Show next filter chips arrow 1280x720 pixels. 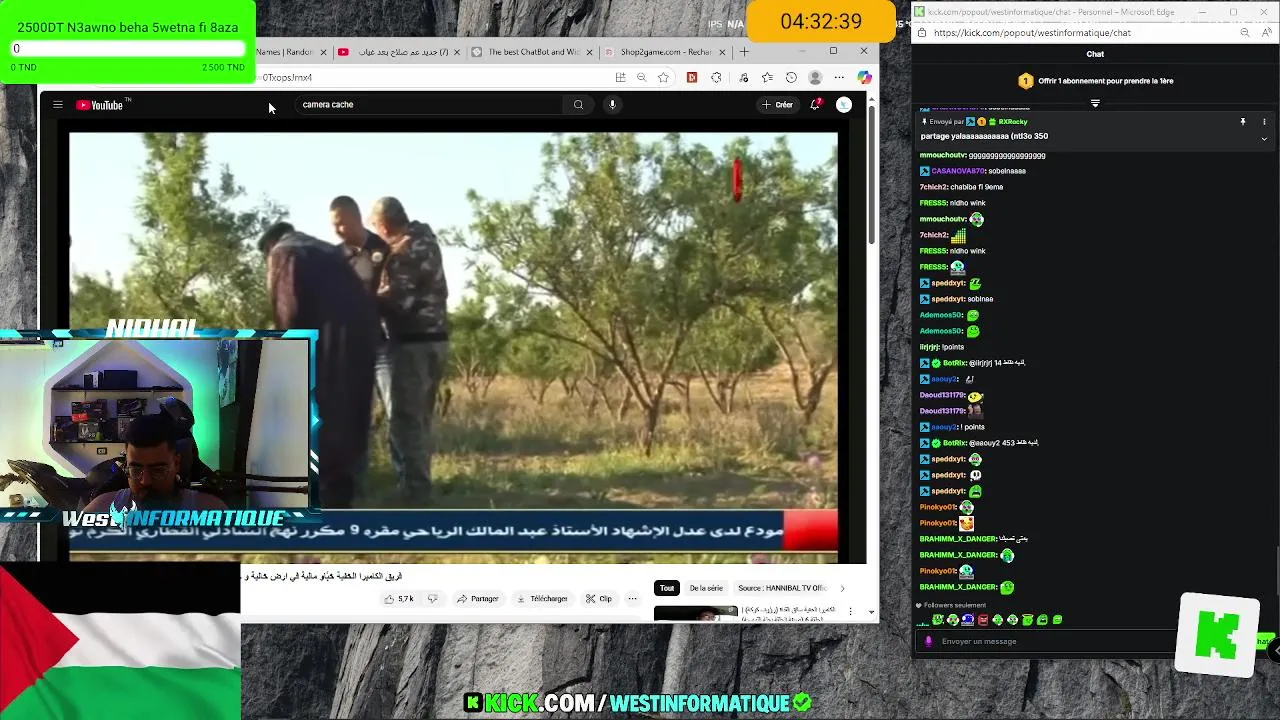click(842, 588)
